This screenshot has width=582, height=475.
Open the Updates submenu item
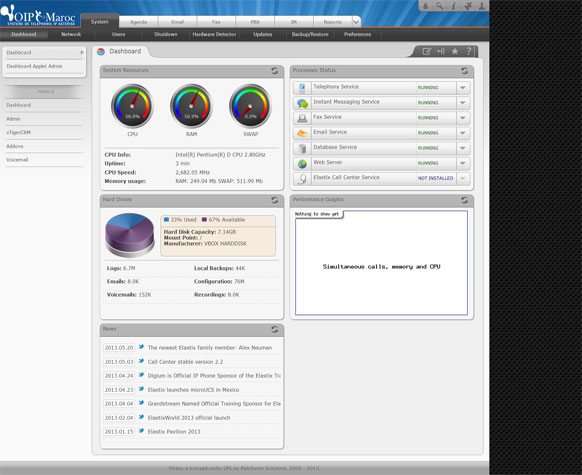point(263,34)
